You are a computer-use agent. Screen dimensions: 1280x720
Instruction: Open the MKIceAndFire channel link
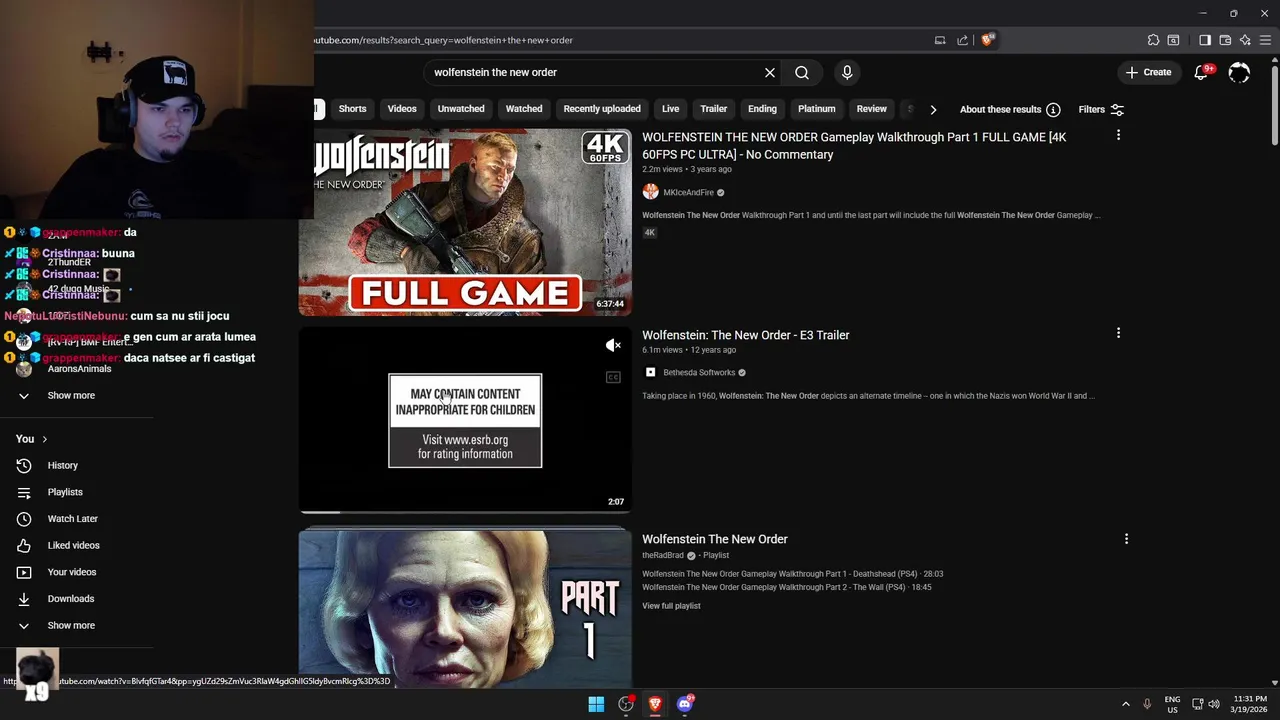tap(688, 193)
